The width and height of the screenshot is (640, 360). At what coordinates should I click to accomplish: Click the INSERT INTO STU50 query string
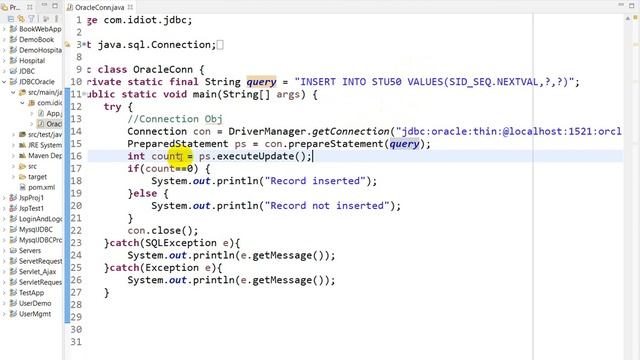[x=434, y=82]
